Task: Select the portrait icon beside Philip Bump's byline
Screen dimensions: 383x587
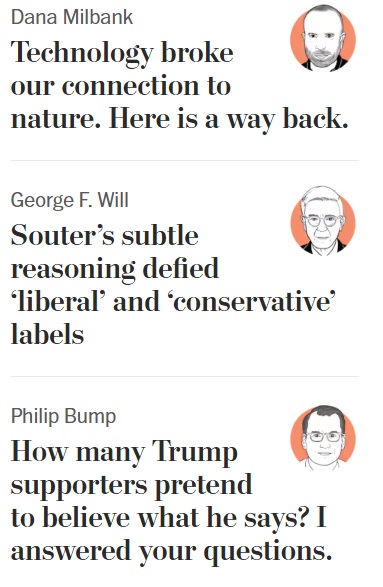Action: 323,437
